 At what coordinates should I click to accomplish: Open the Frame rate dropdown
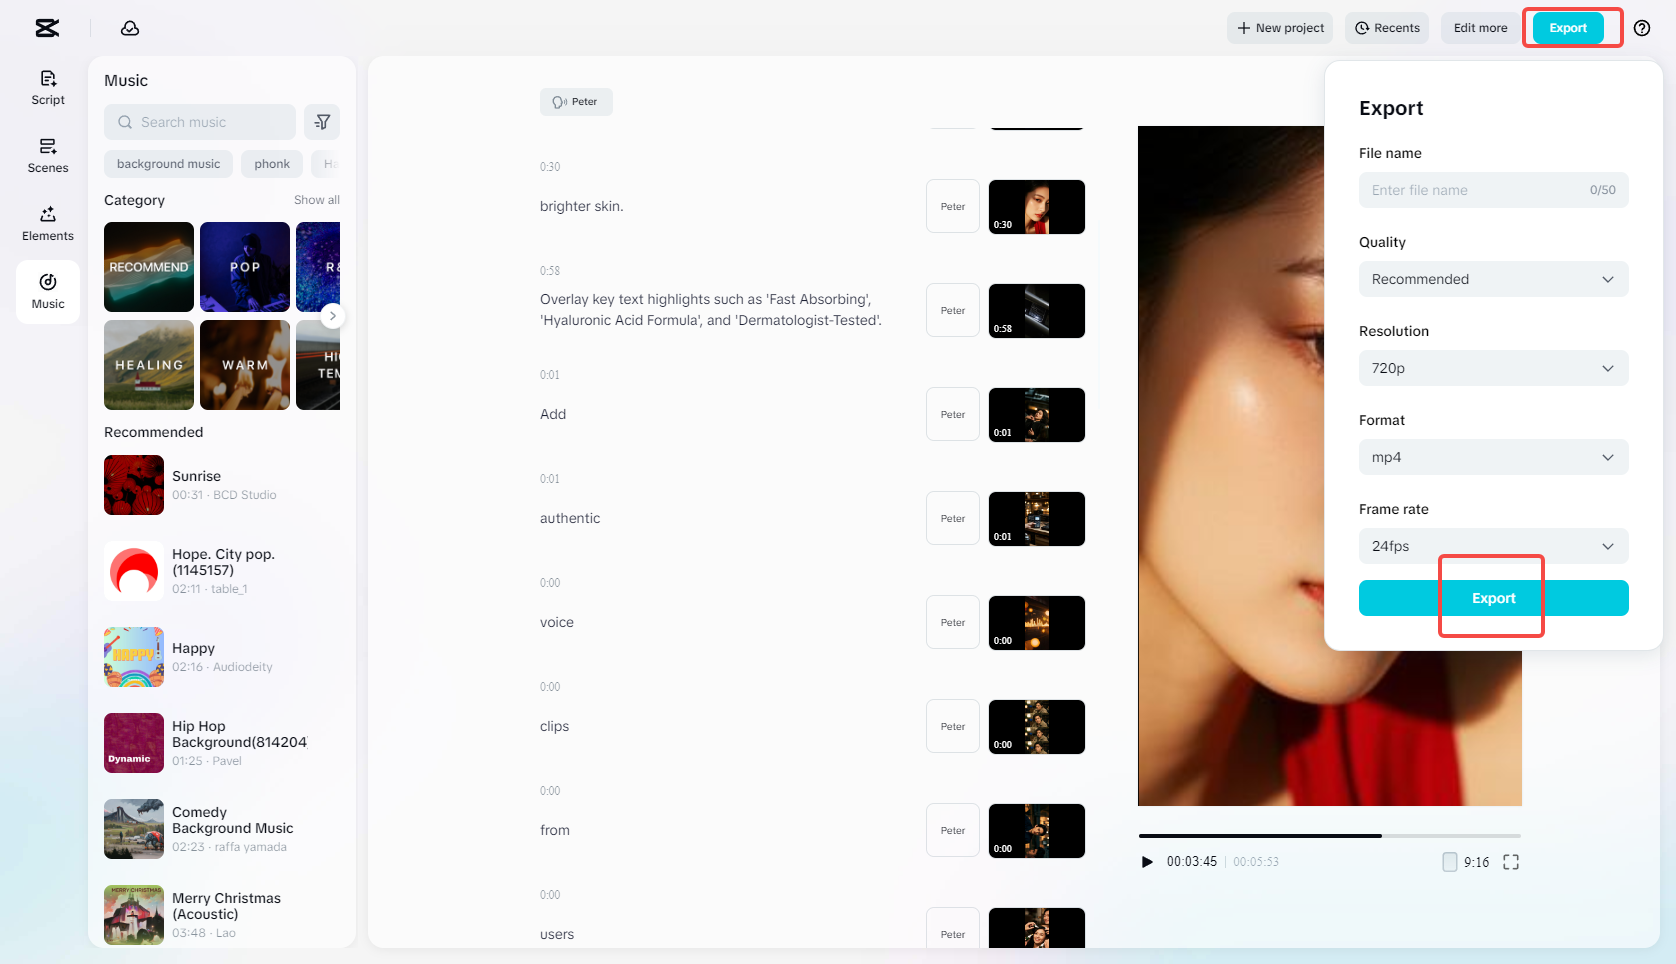1493,546
